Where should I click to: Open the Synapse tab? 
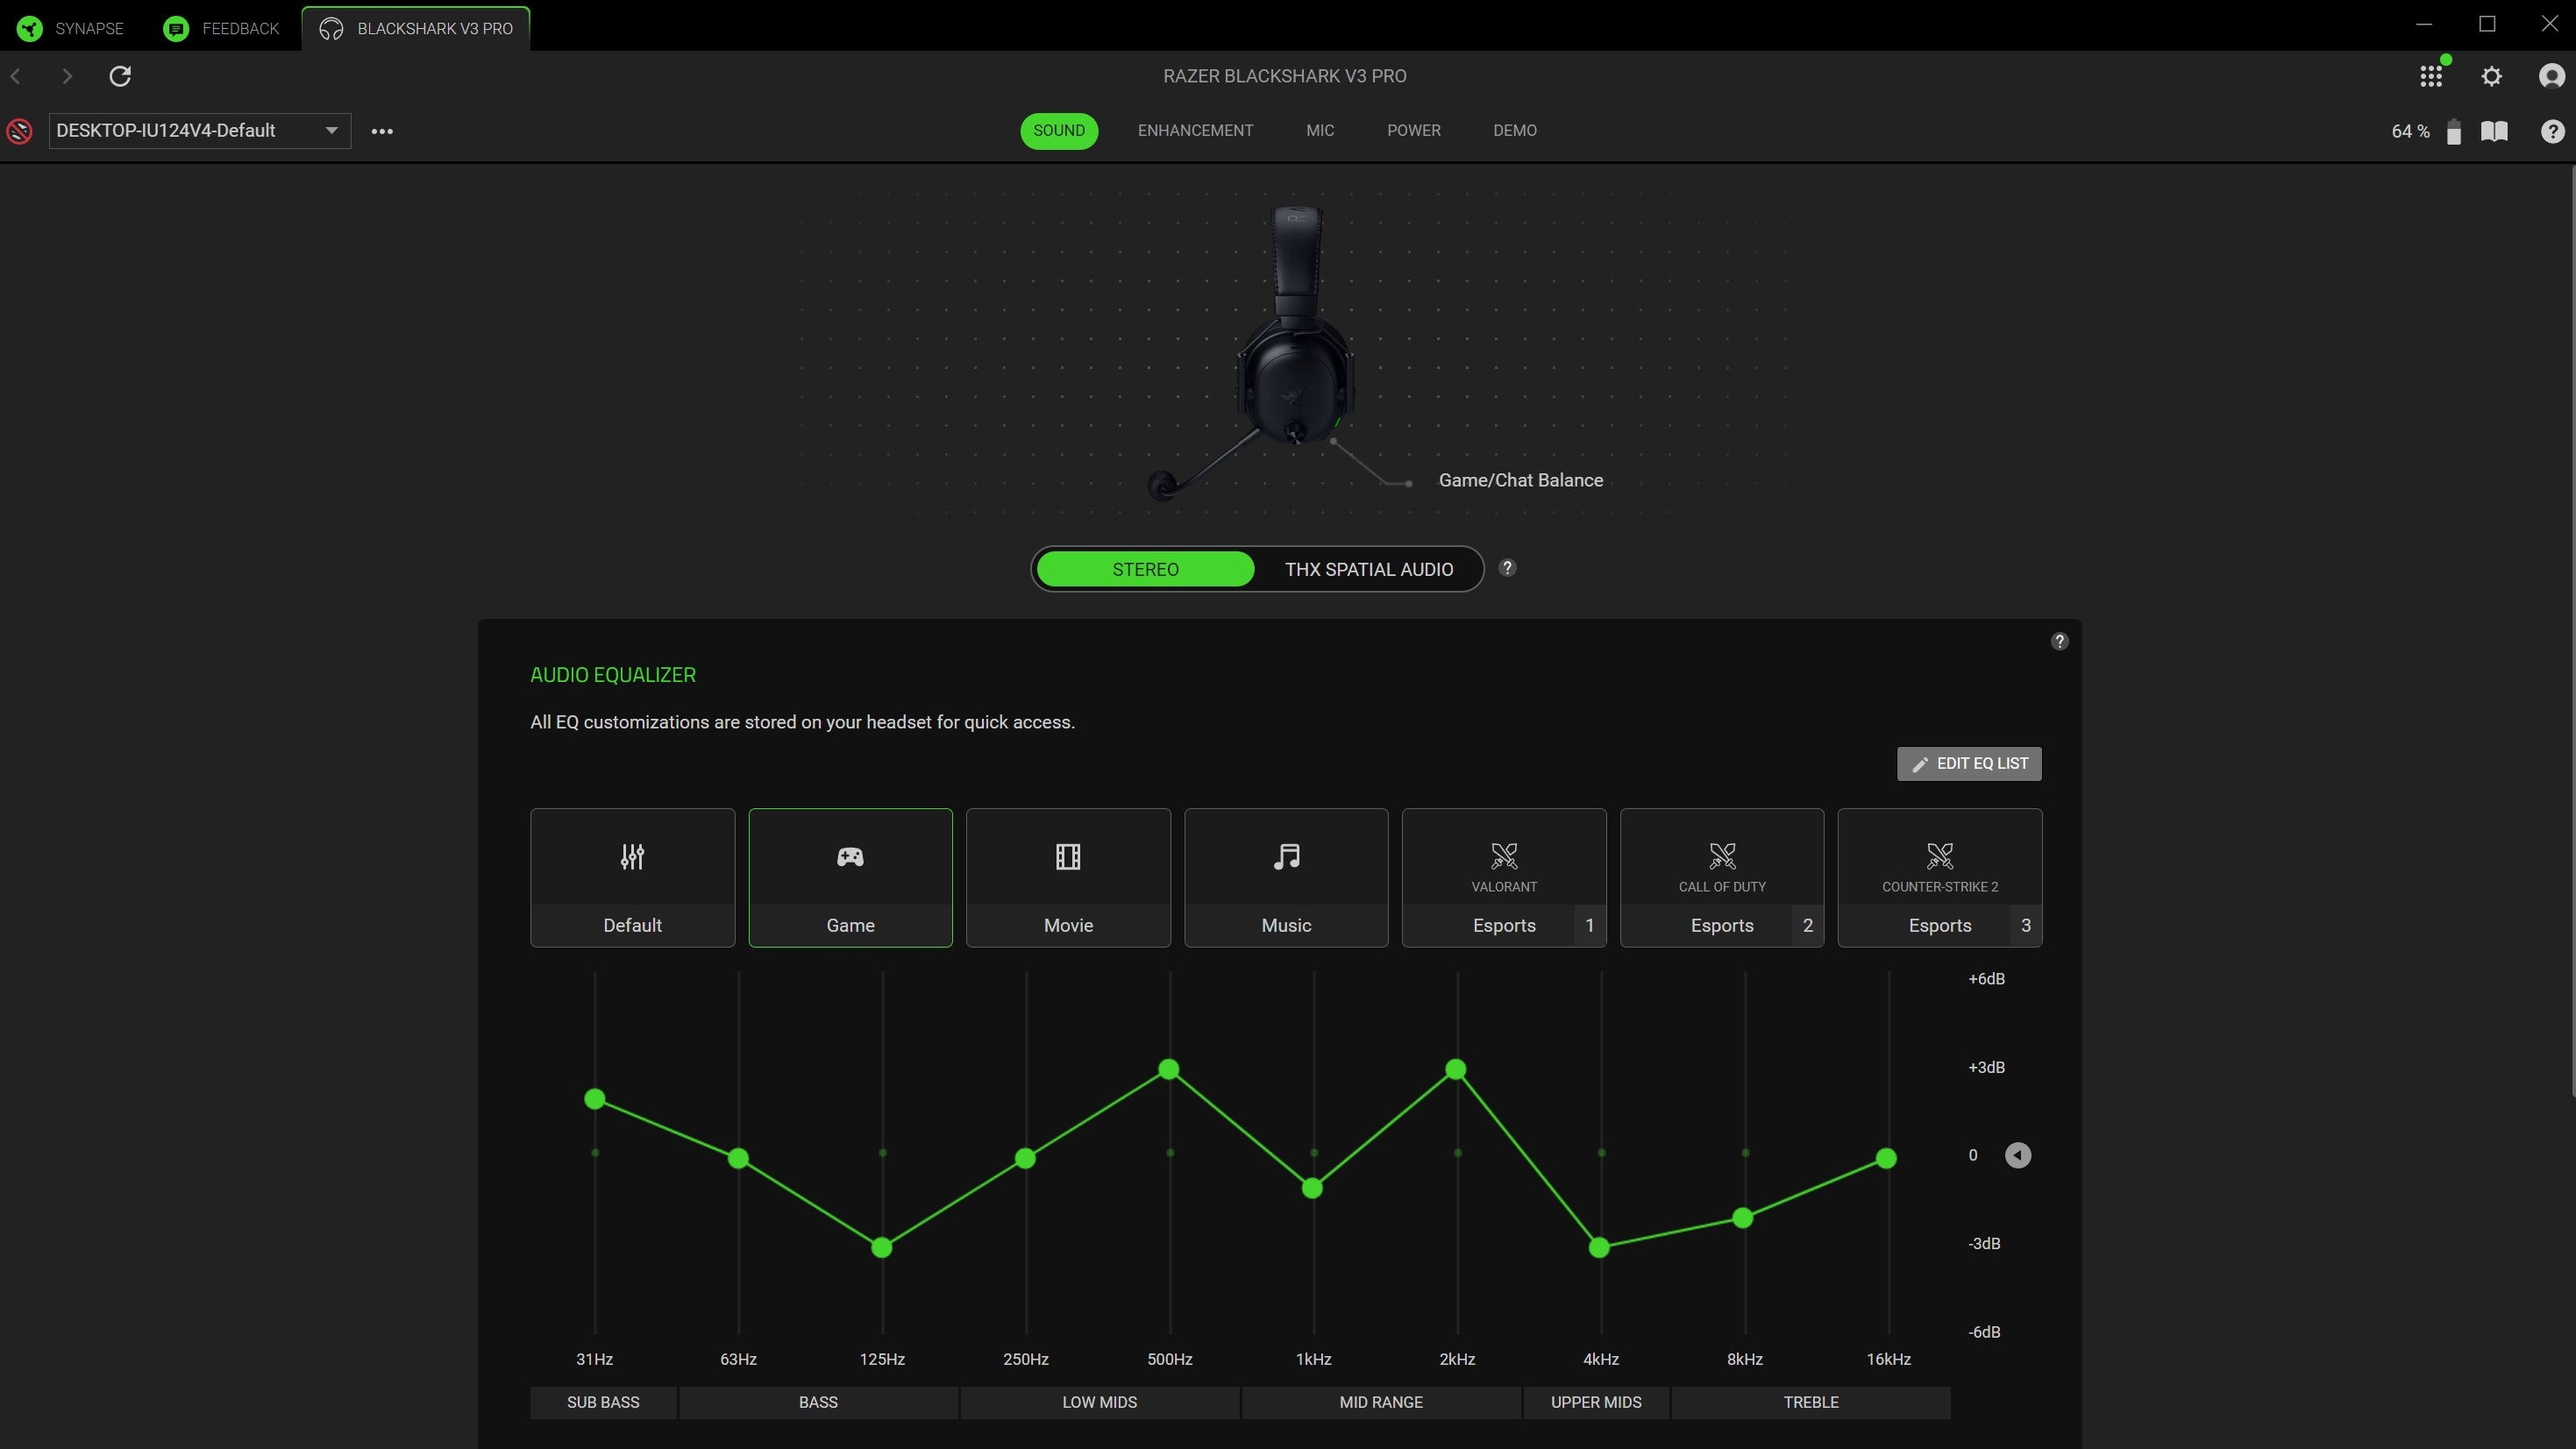71,28
